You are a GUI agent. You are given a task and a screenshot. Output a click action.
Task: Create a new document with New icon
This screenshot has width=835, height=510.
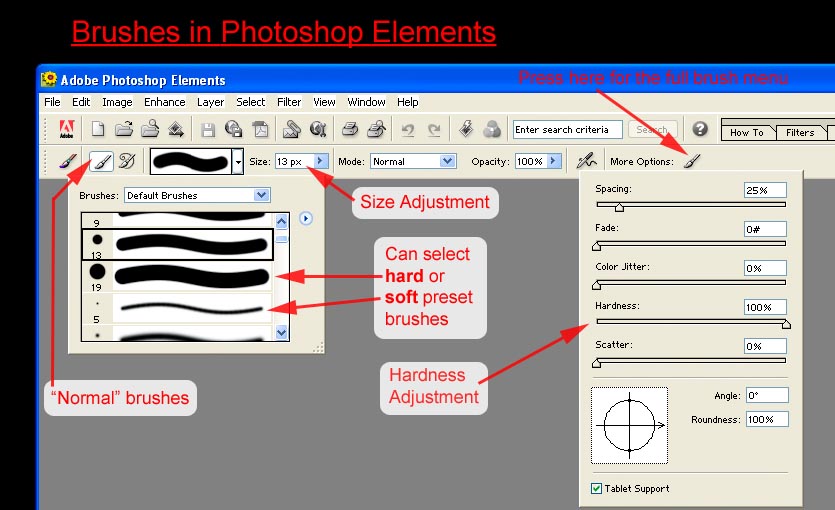tap(98, 129)
